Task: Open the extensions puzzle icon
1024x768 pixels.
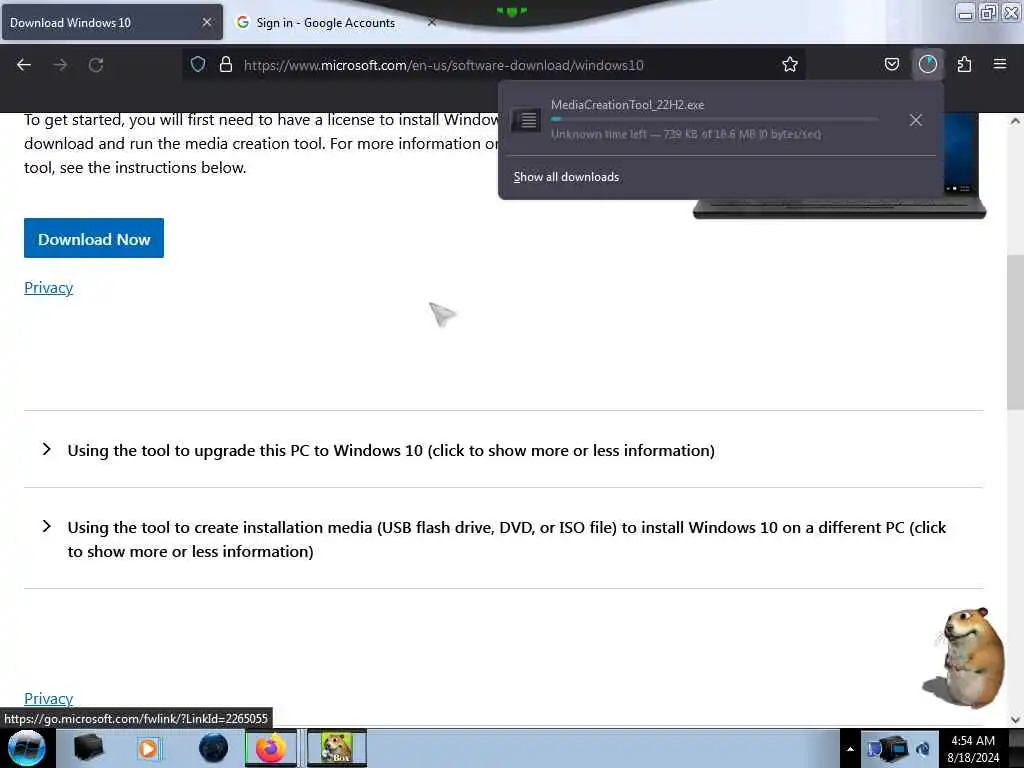Action: pos(964,64)
